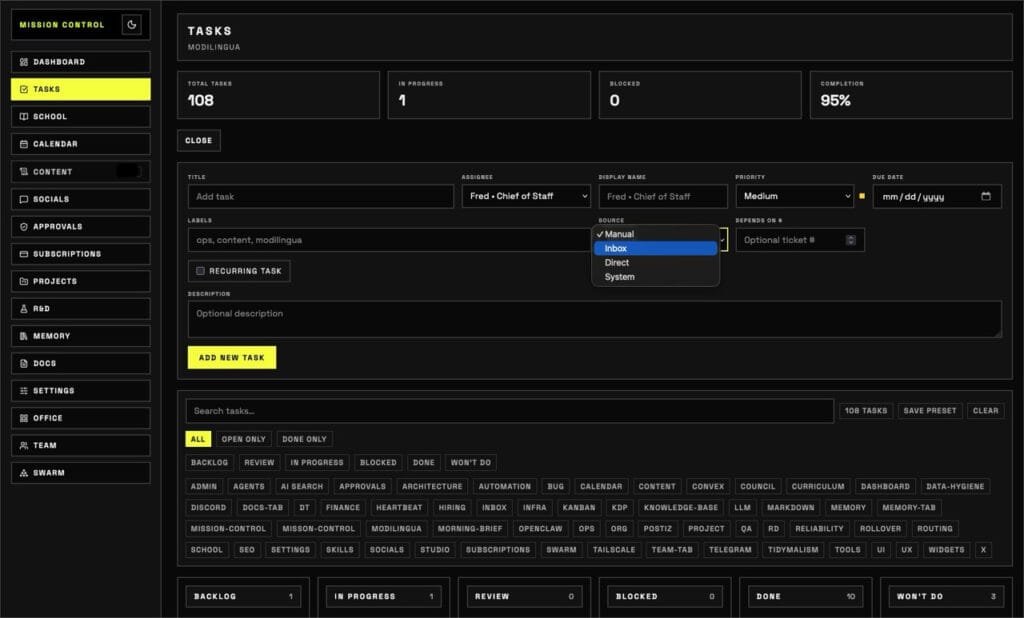Image resolution: width=1024 pixels, height=618 pixels.
Task: Toggle the BACKLOG status filter chip
Action: pyautogui.click(x=209, y=463)
